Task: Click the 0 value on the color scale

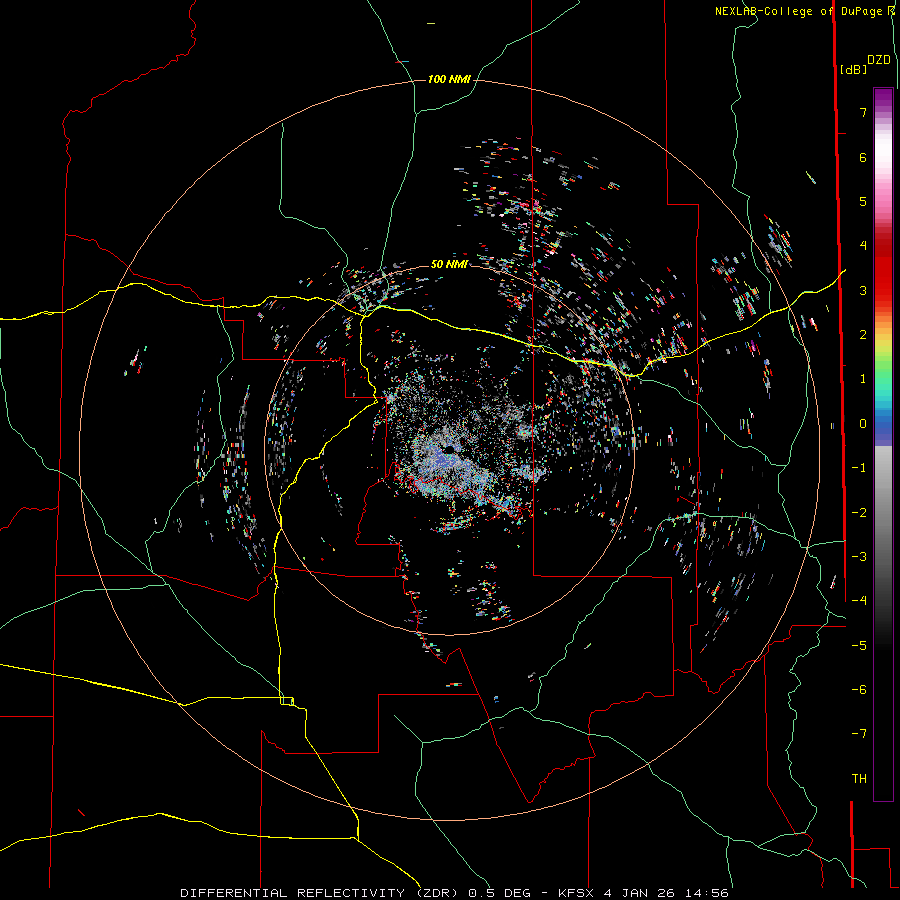Action: coord(863,424)
